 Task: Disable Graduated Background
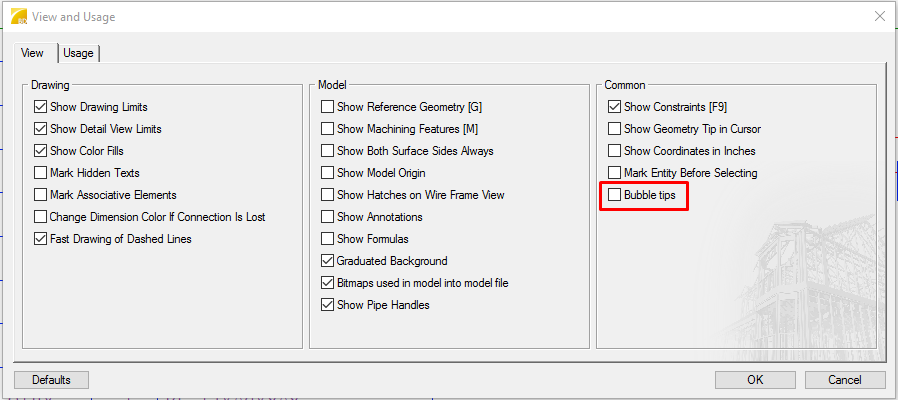point(328,261)
